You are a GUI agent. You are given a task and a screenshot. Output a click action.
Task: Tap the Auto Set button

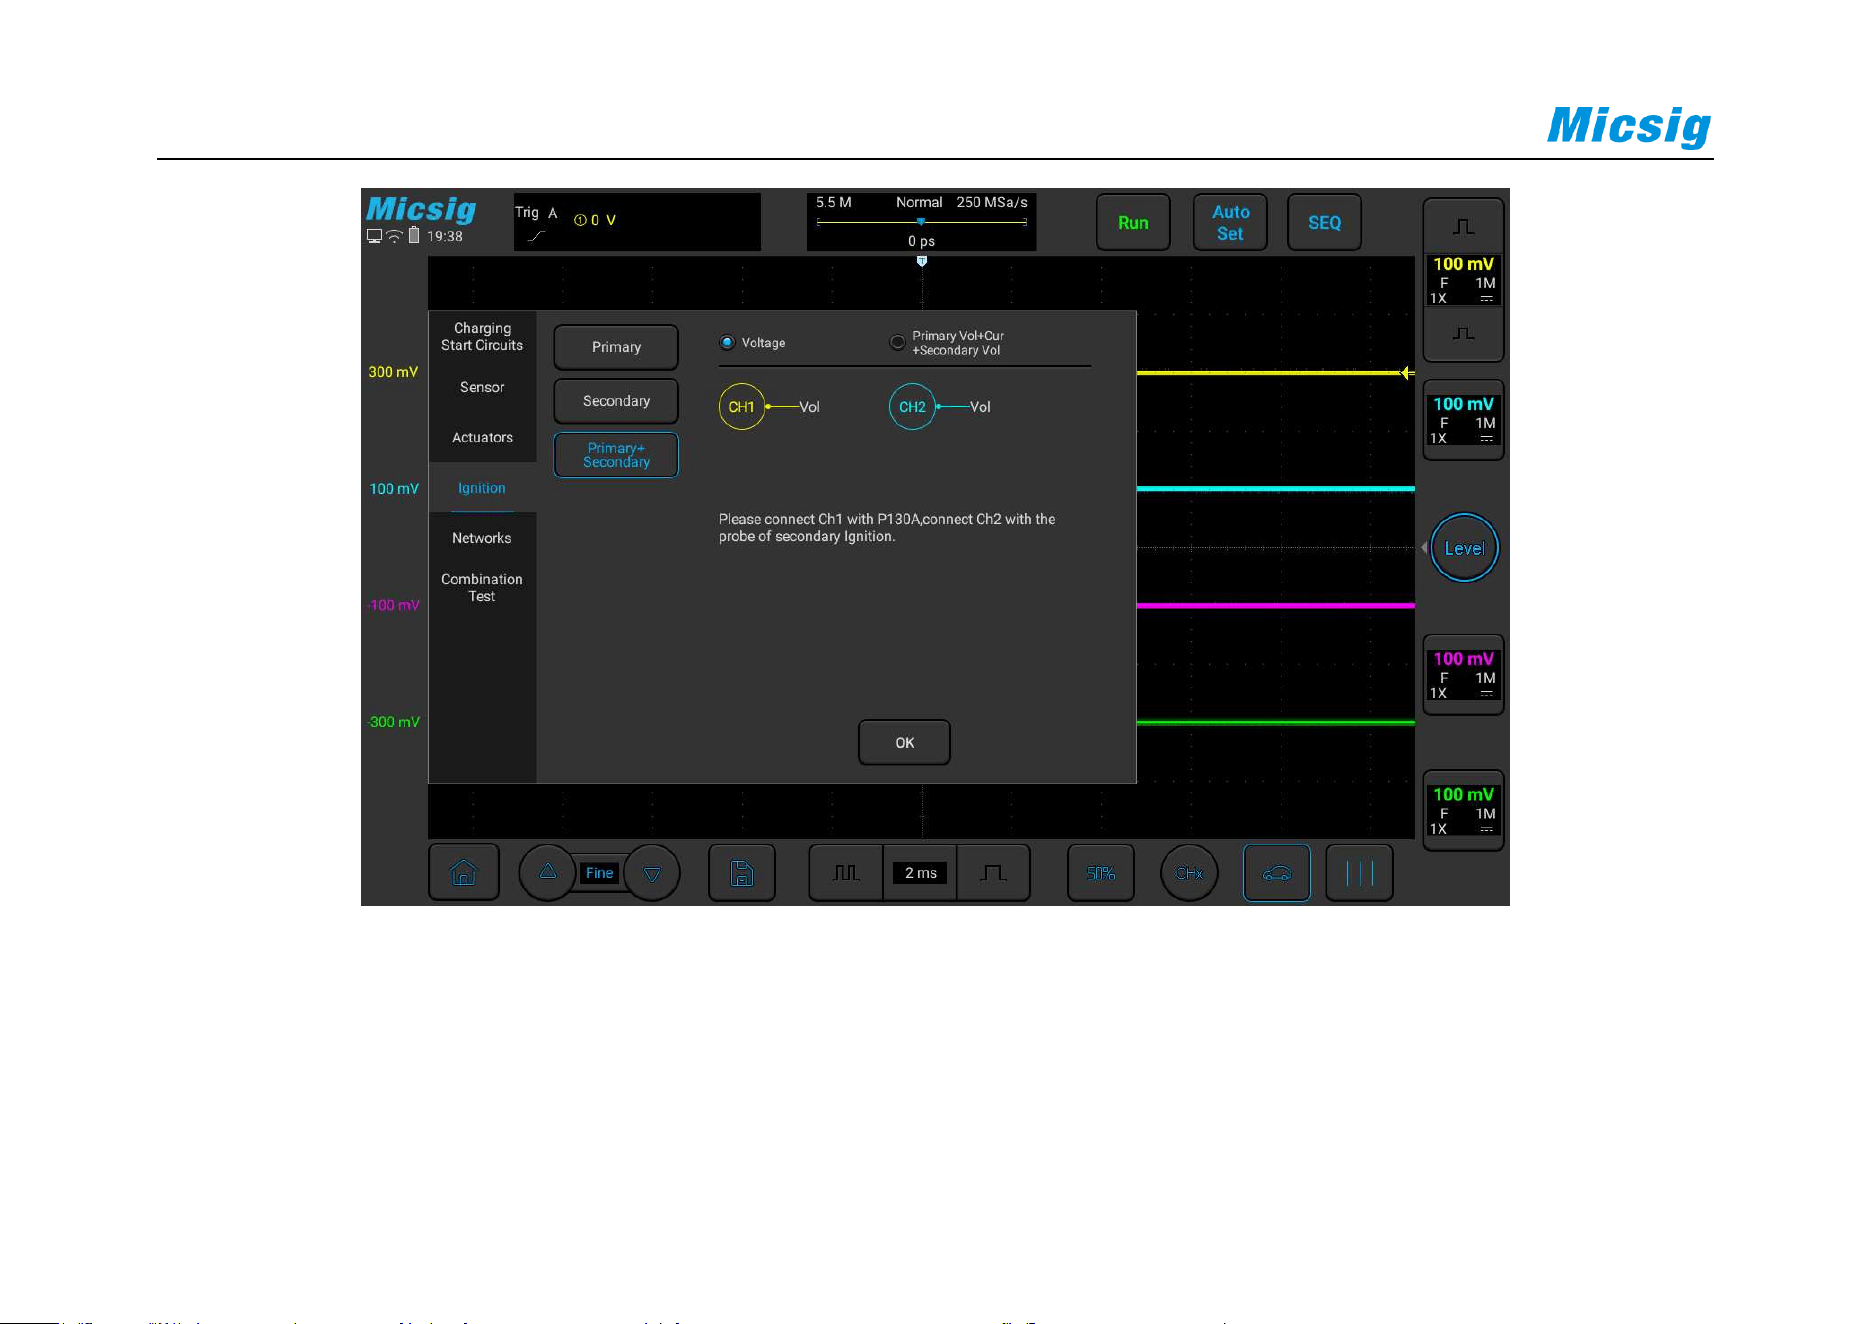[1230, 223]
